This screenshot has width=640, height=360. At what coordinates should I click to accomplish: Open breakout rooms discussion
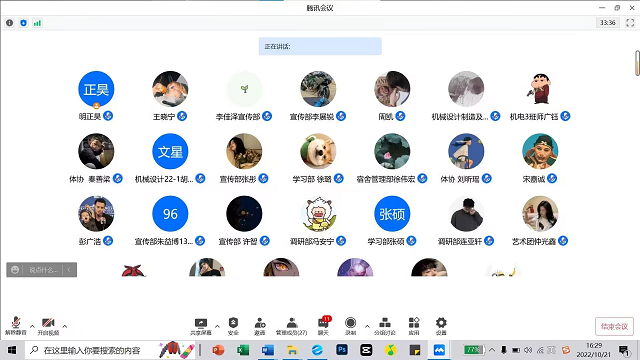tap(384, 327)
